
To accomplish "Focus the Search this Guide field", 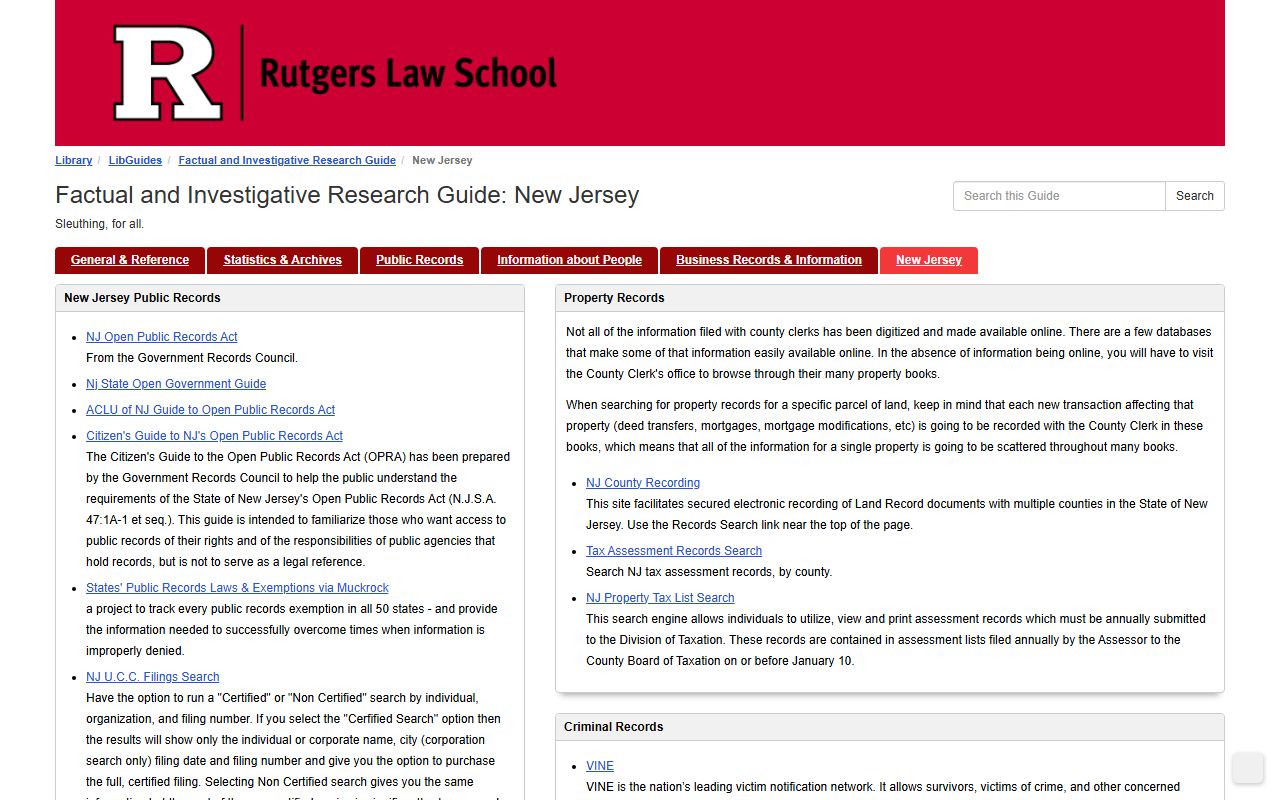I will point(1059,196).
